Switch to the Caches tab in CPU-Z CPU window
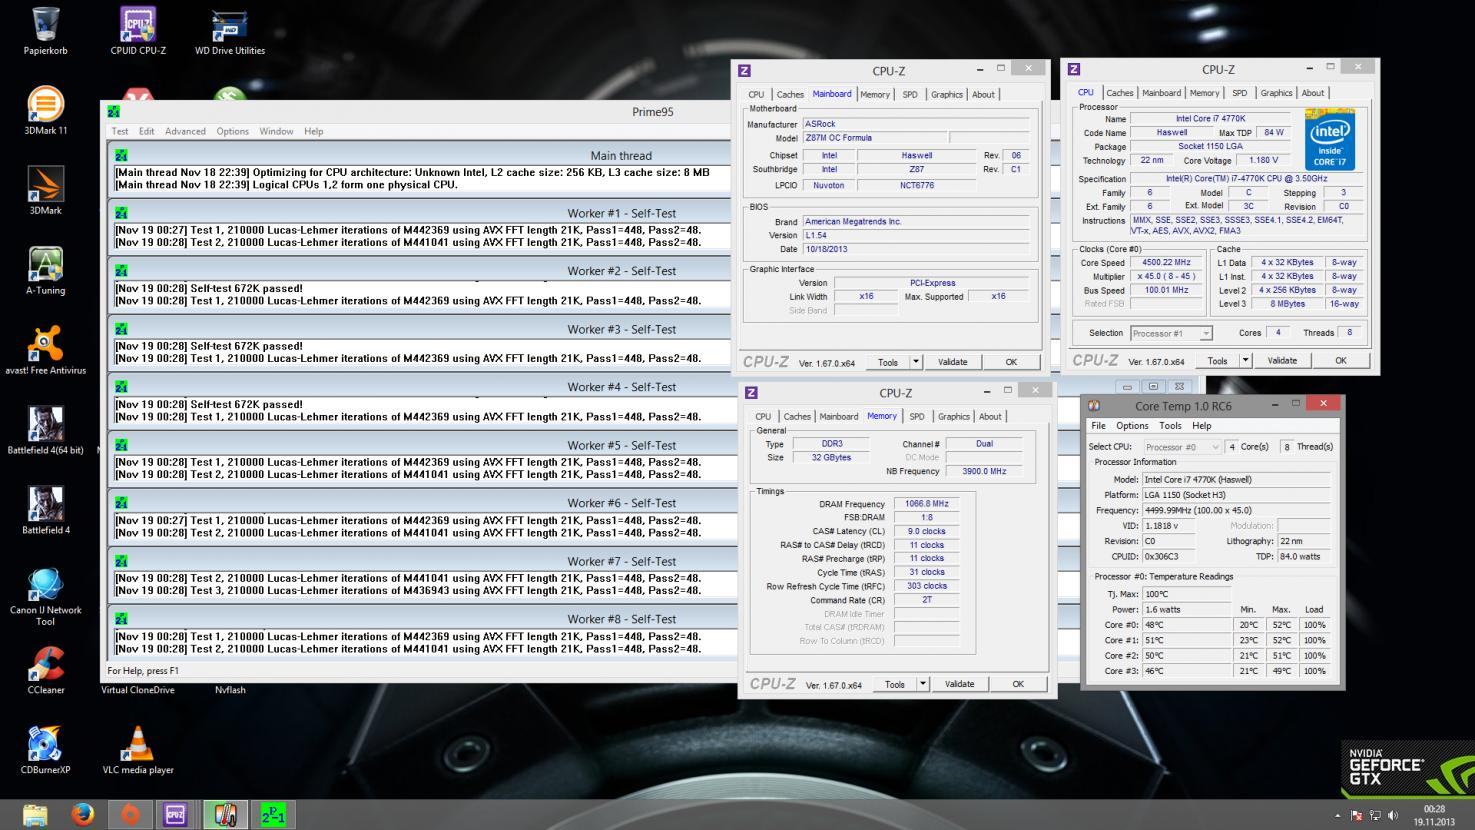Viewport: 1475px width, 830px height. pyautogui.click(x=1120, y=93)
